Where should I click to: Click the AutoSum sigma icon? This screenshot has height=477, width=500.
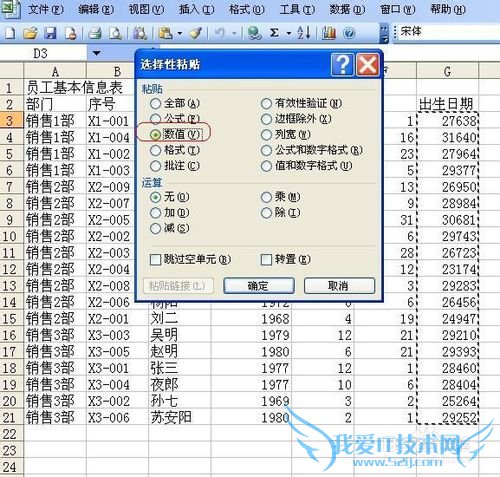pos(274,33)
